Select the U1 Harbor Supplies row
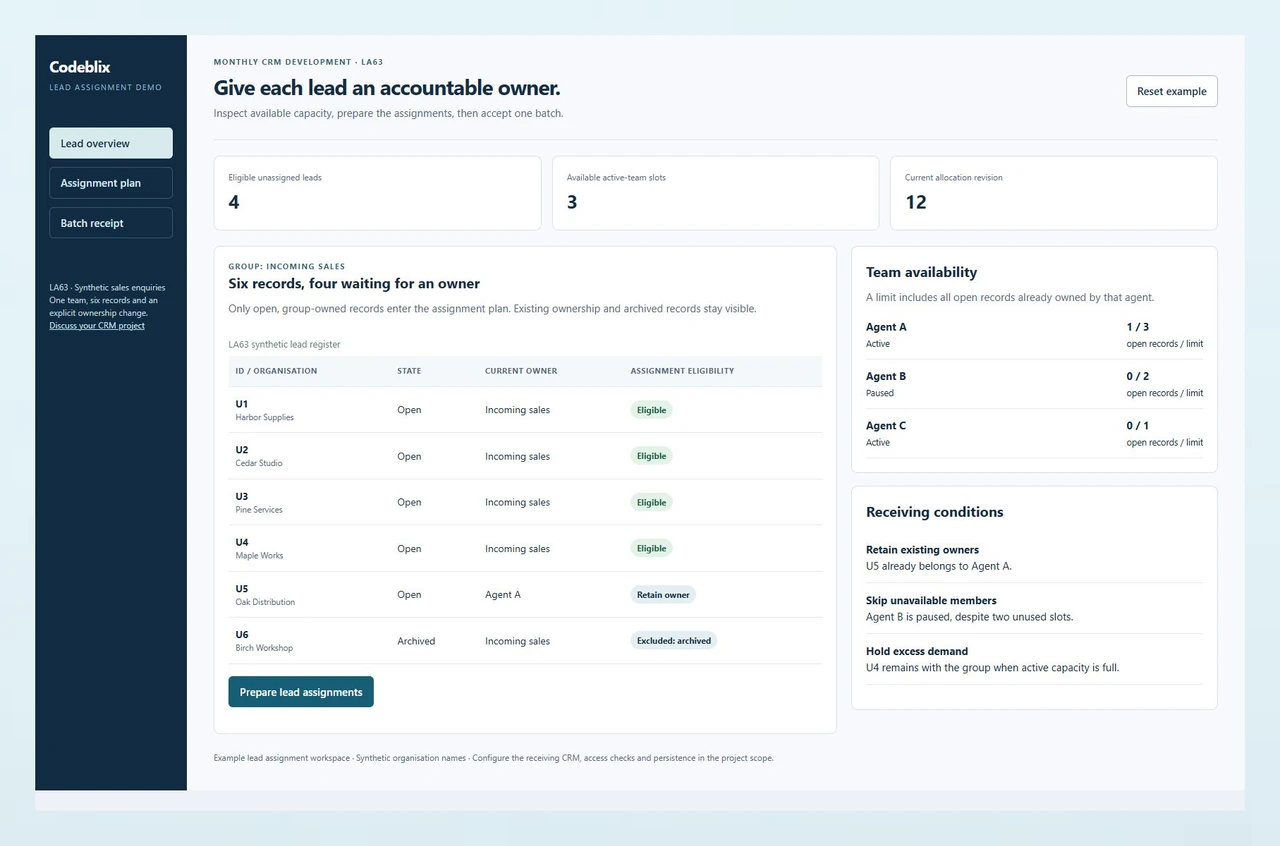The width and height of the screenshot is (1280, 846). (525, 410)
